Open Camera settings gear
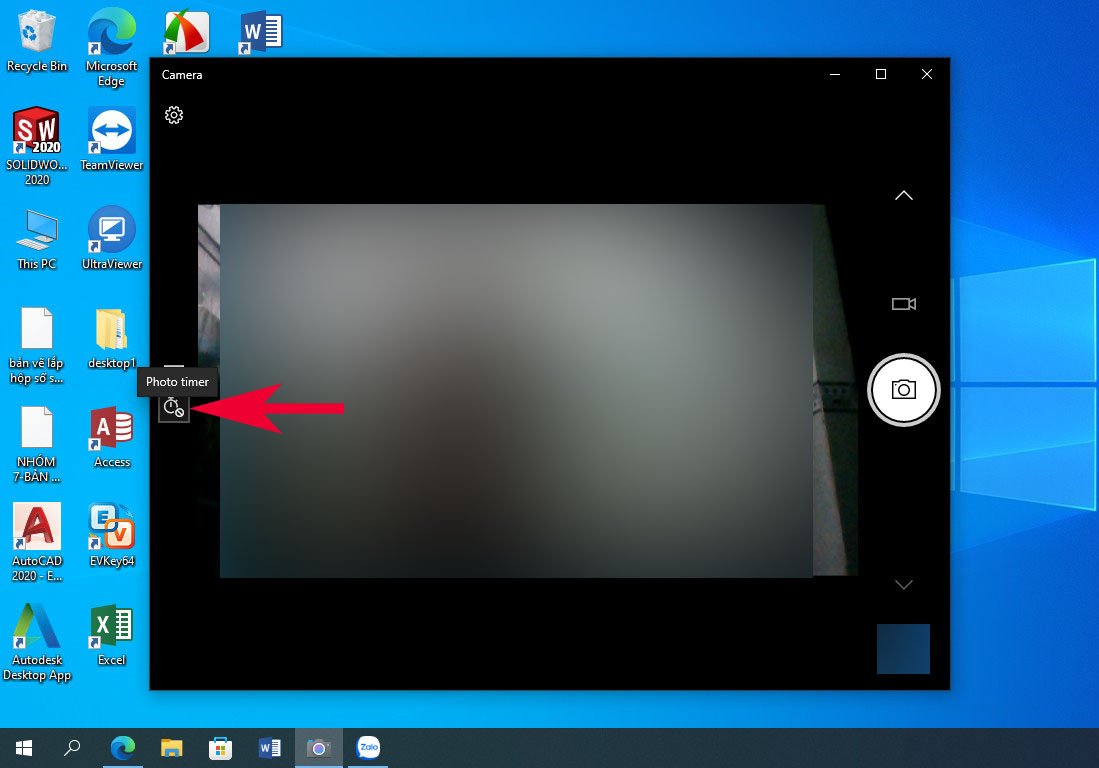 click(174, 115)
